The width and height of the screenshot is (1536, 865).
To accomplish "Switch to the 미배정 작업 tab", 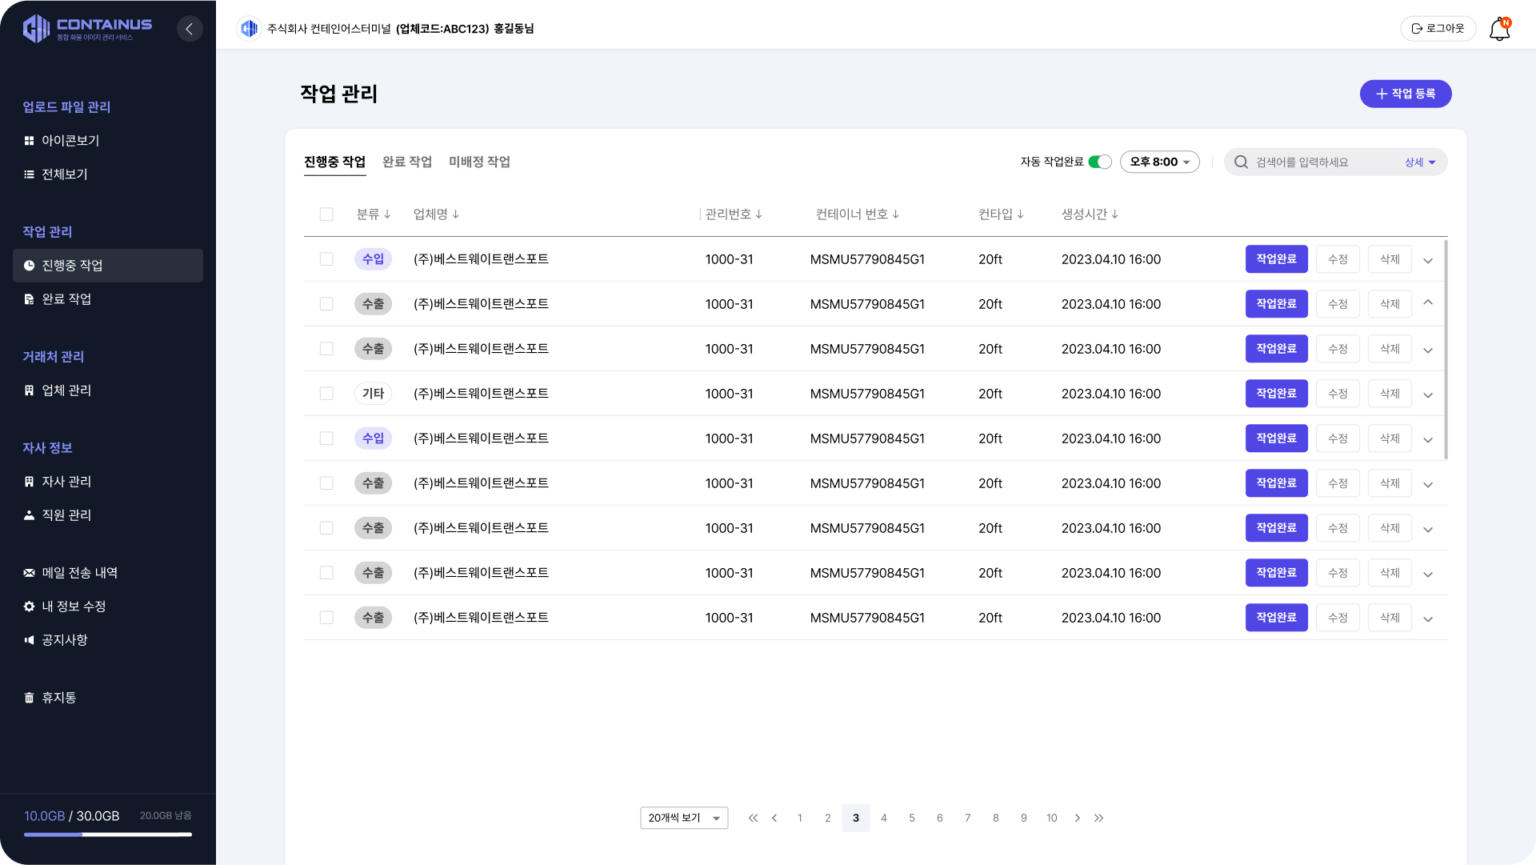I will click(479, 162).
